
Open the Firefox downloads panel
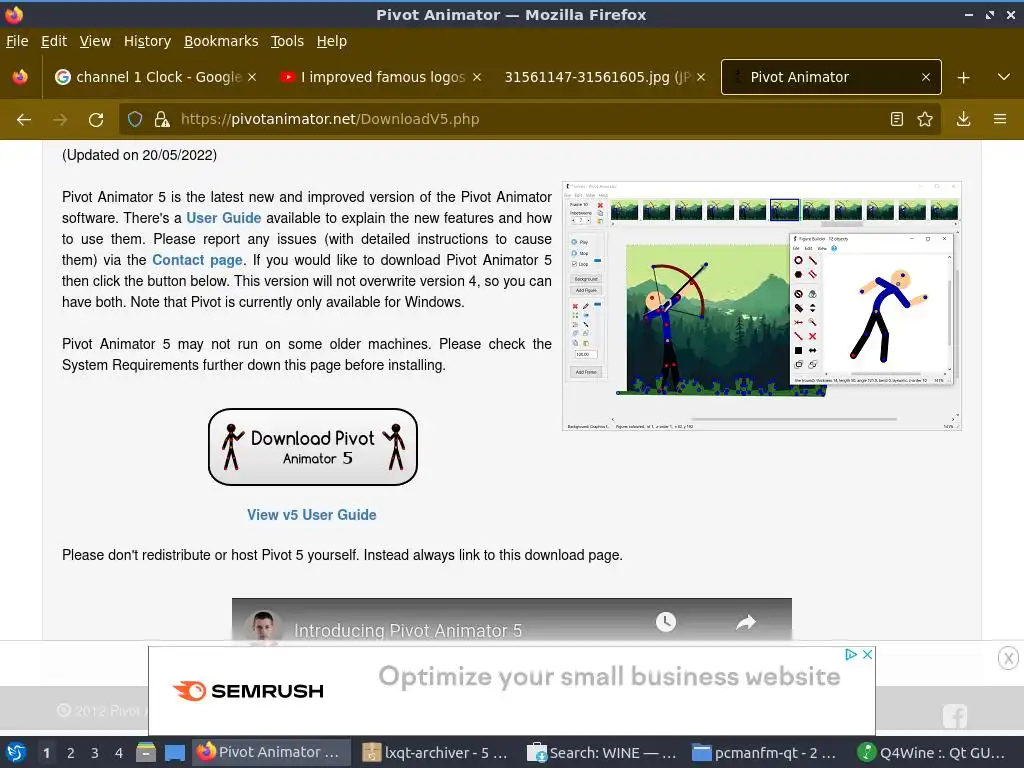(963, 119)
